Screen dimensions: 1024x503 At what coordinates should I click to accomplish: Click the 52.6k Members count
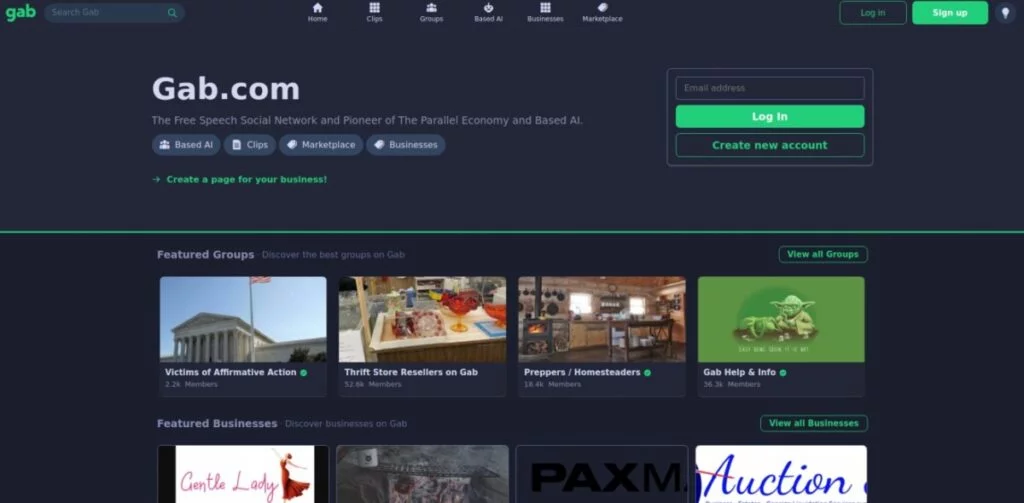[372, 385]
